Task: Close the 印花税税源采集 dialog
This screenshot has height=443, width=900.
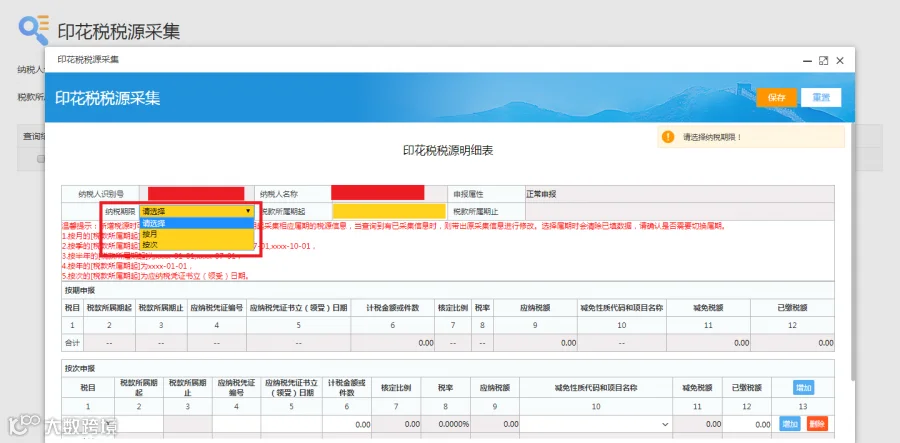Action: click(840, 60)
